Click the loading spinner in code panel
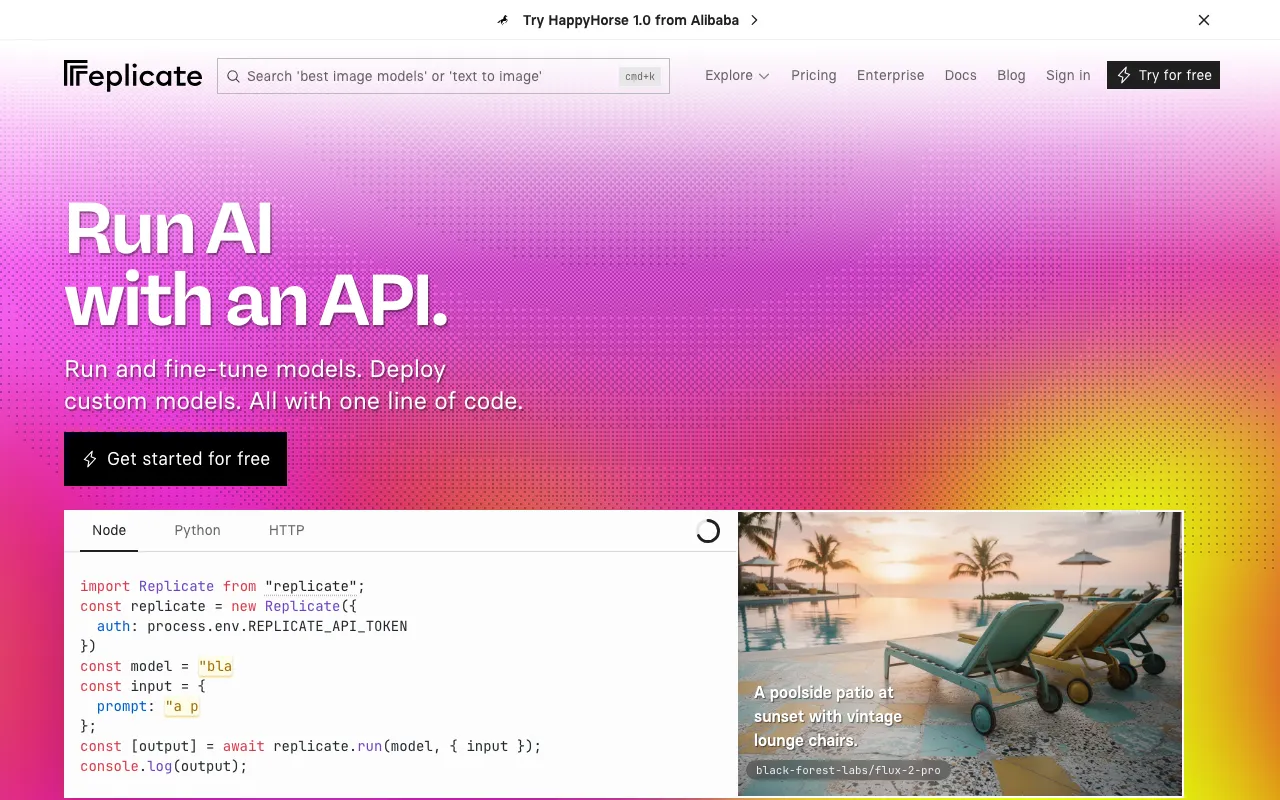Image resolution: width=1280 pixels, height=800 pixels. [708, 531]
